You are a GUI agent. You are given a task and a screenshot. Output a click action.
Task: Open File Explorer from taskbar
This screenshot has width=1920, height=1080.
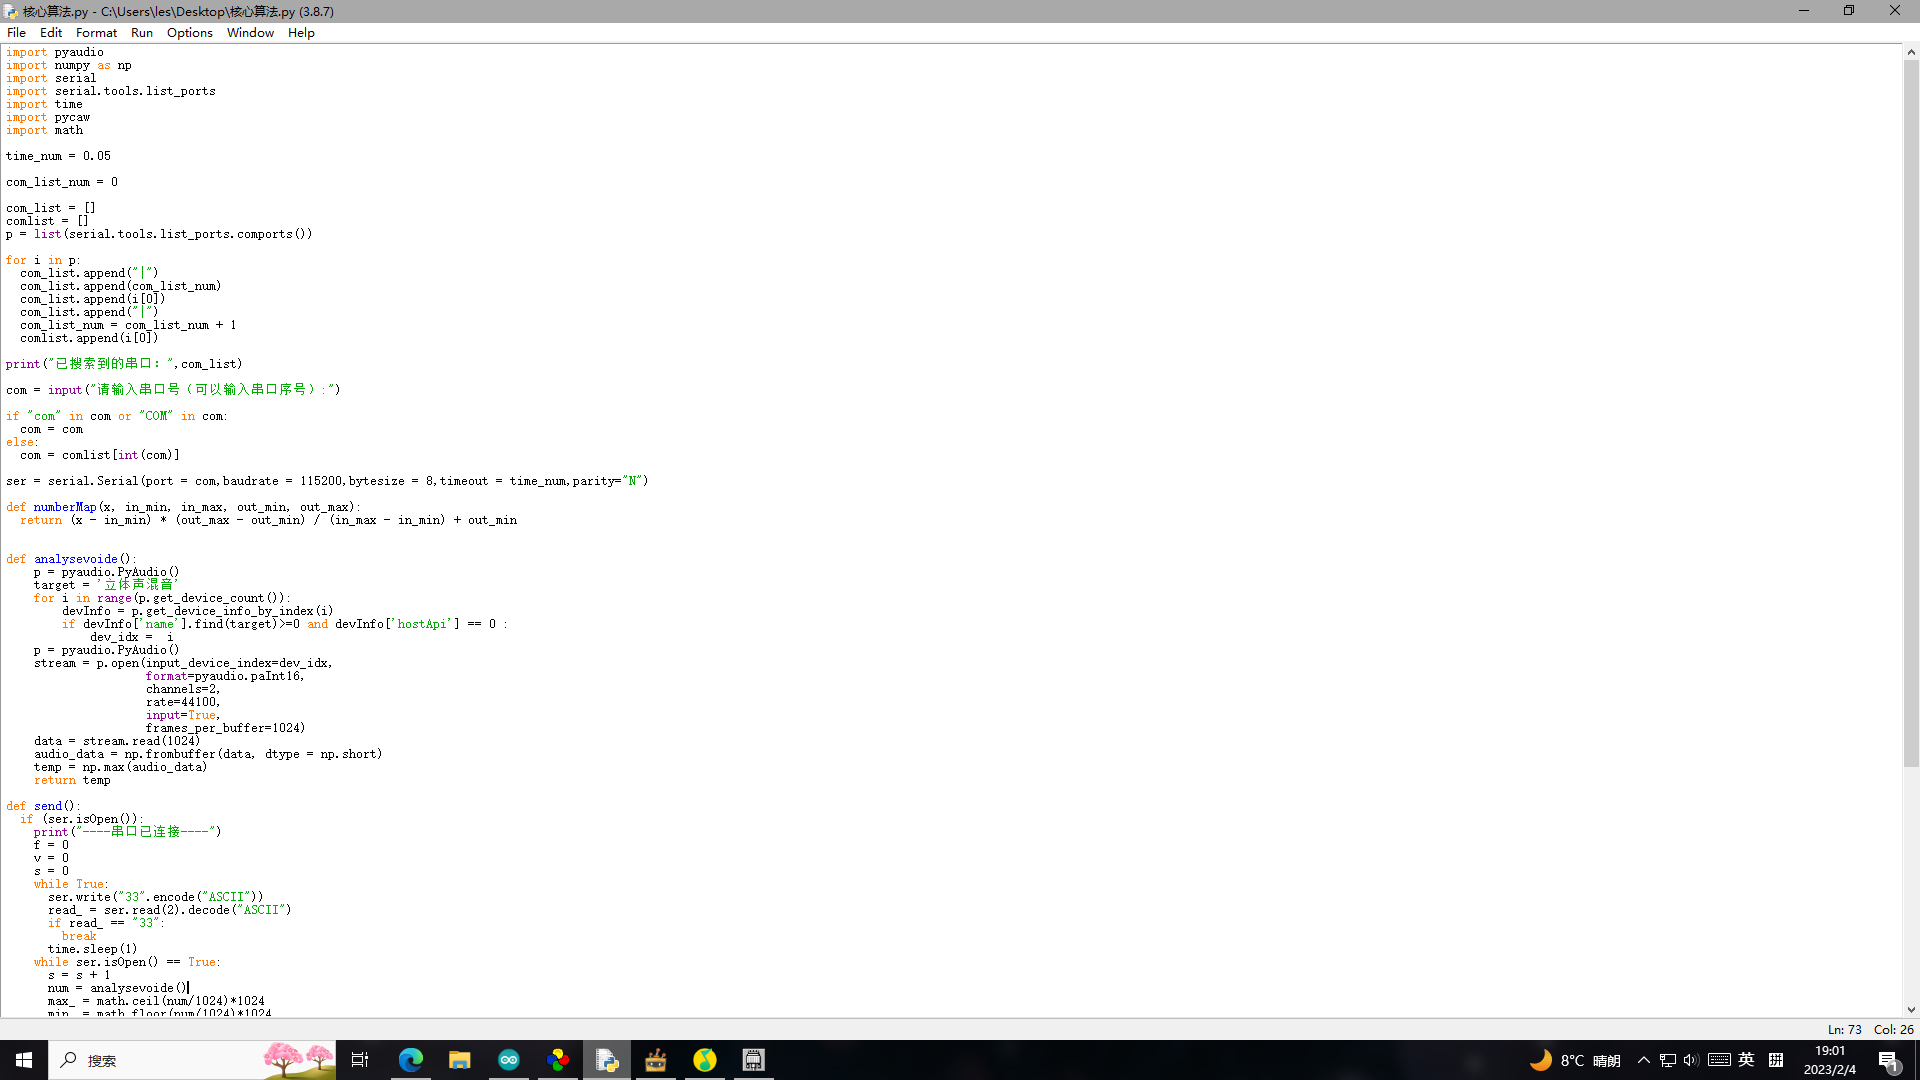tap(459, 1060)
